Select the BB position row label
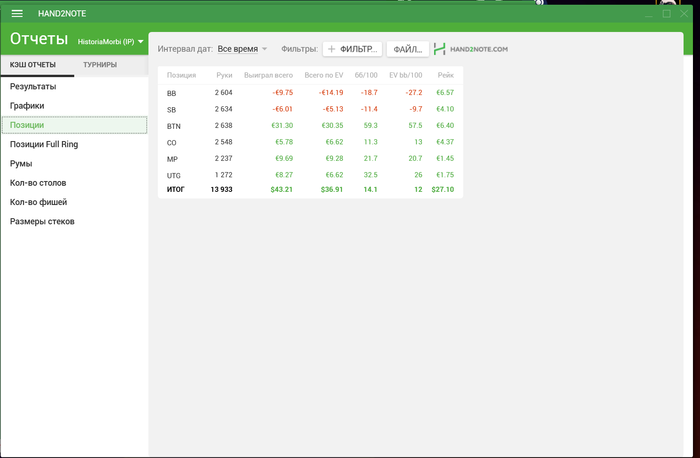The height and width of the screenshot is (458, 700). (x=171, y=93)
